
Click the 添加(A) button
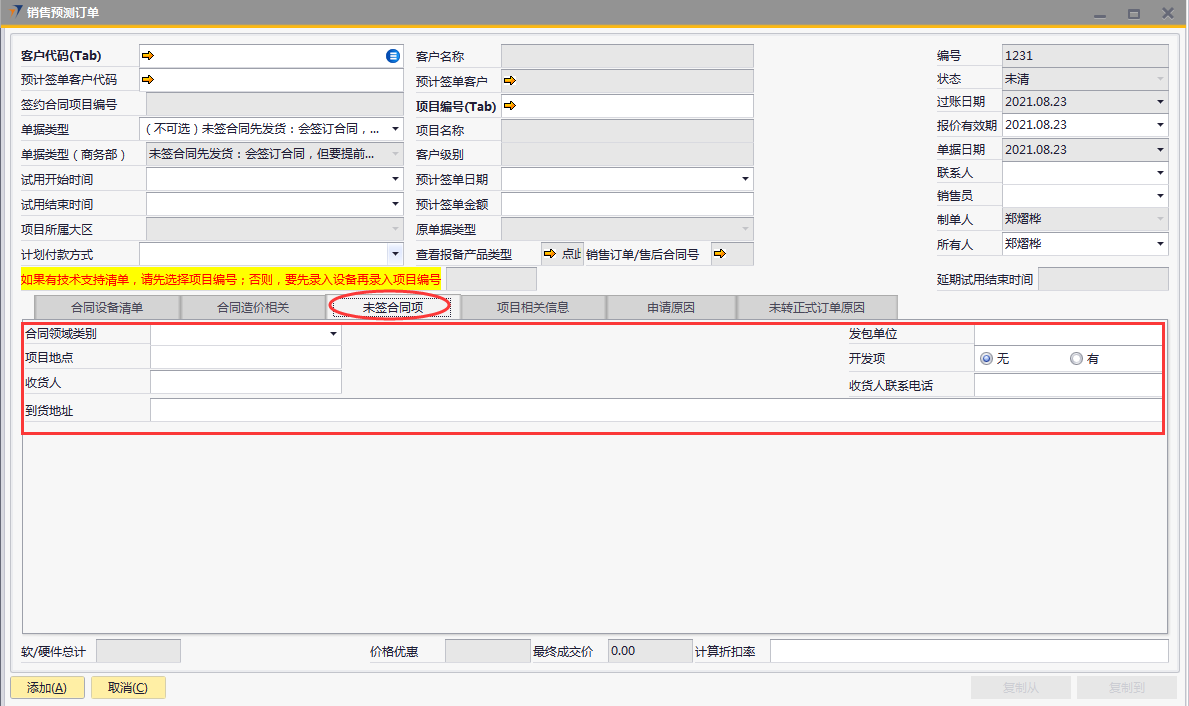tap(47, 688)
